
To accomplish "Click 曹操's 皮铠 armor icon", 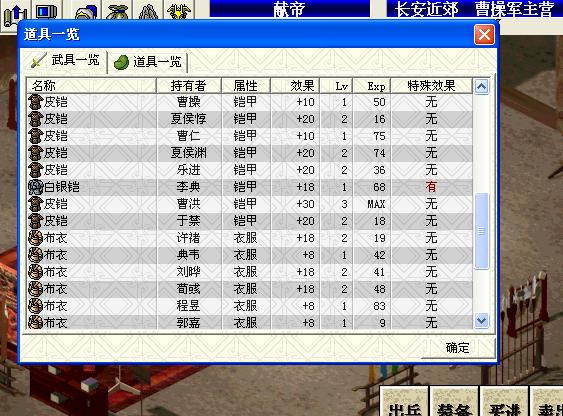I will tap(36, 102).
